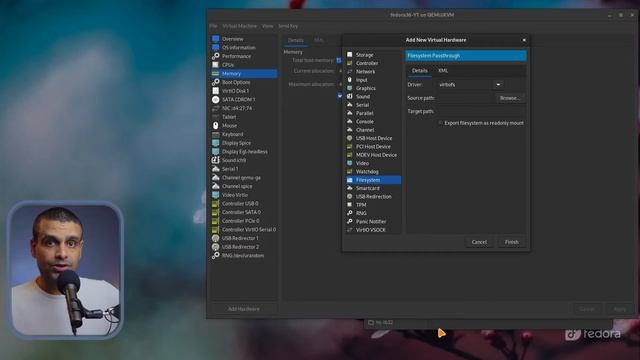Select RNG device icon

point(350,213)
